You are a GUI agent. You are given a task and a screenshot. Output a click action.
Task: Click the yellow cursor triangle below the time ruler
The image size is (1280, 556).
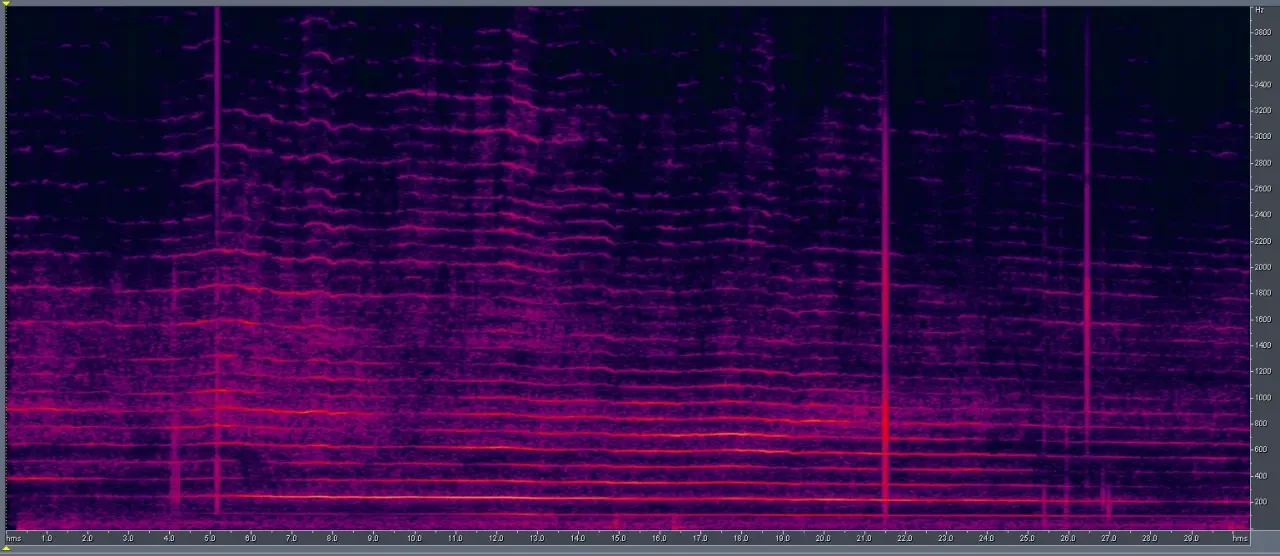click(x=7, y=549)
